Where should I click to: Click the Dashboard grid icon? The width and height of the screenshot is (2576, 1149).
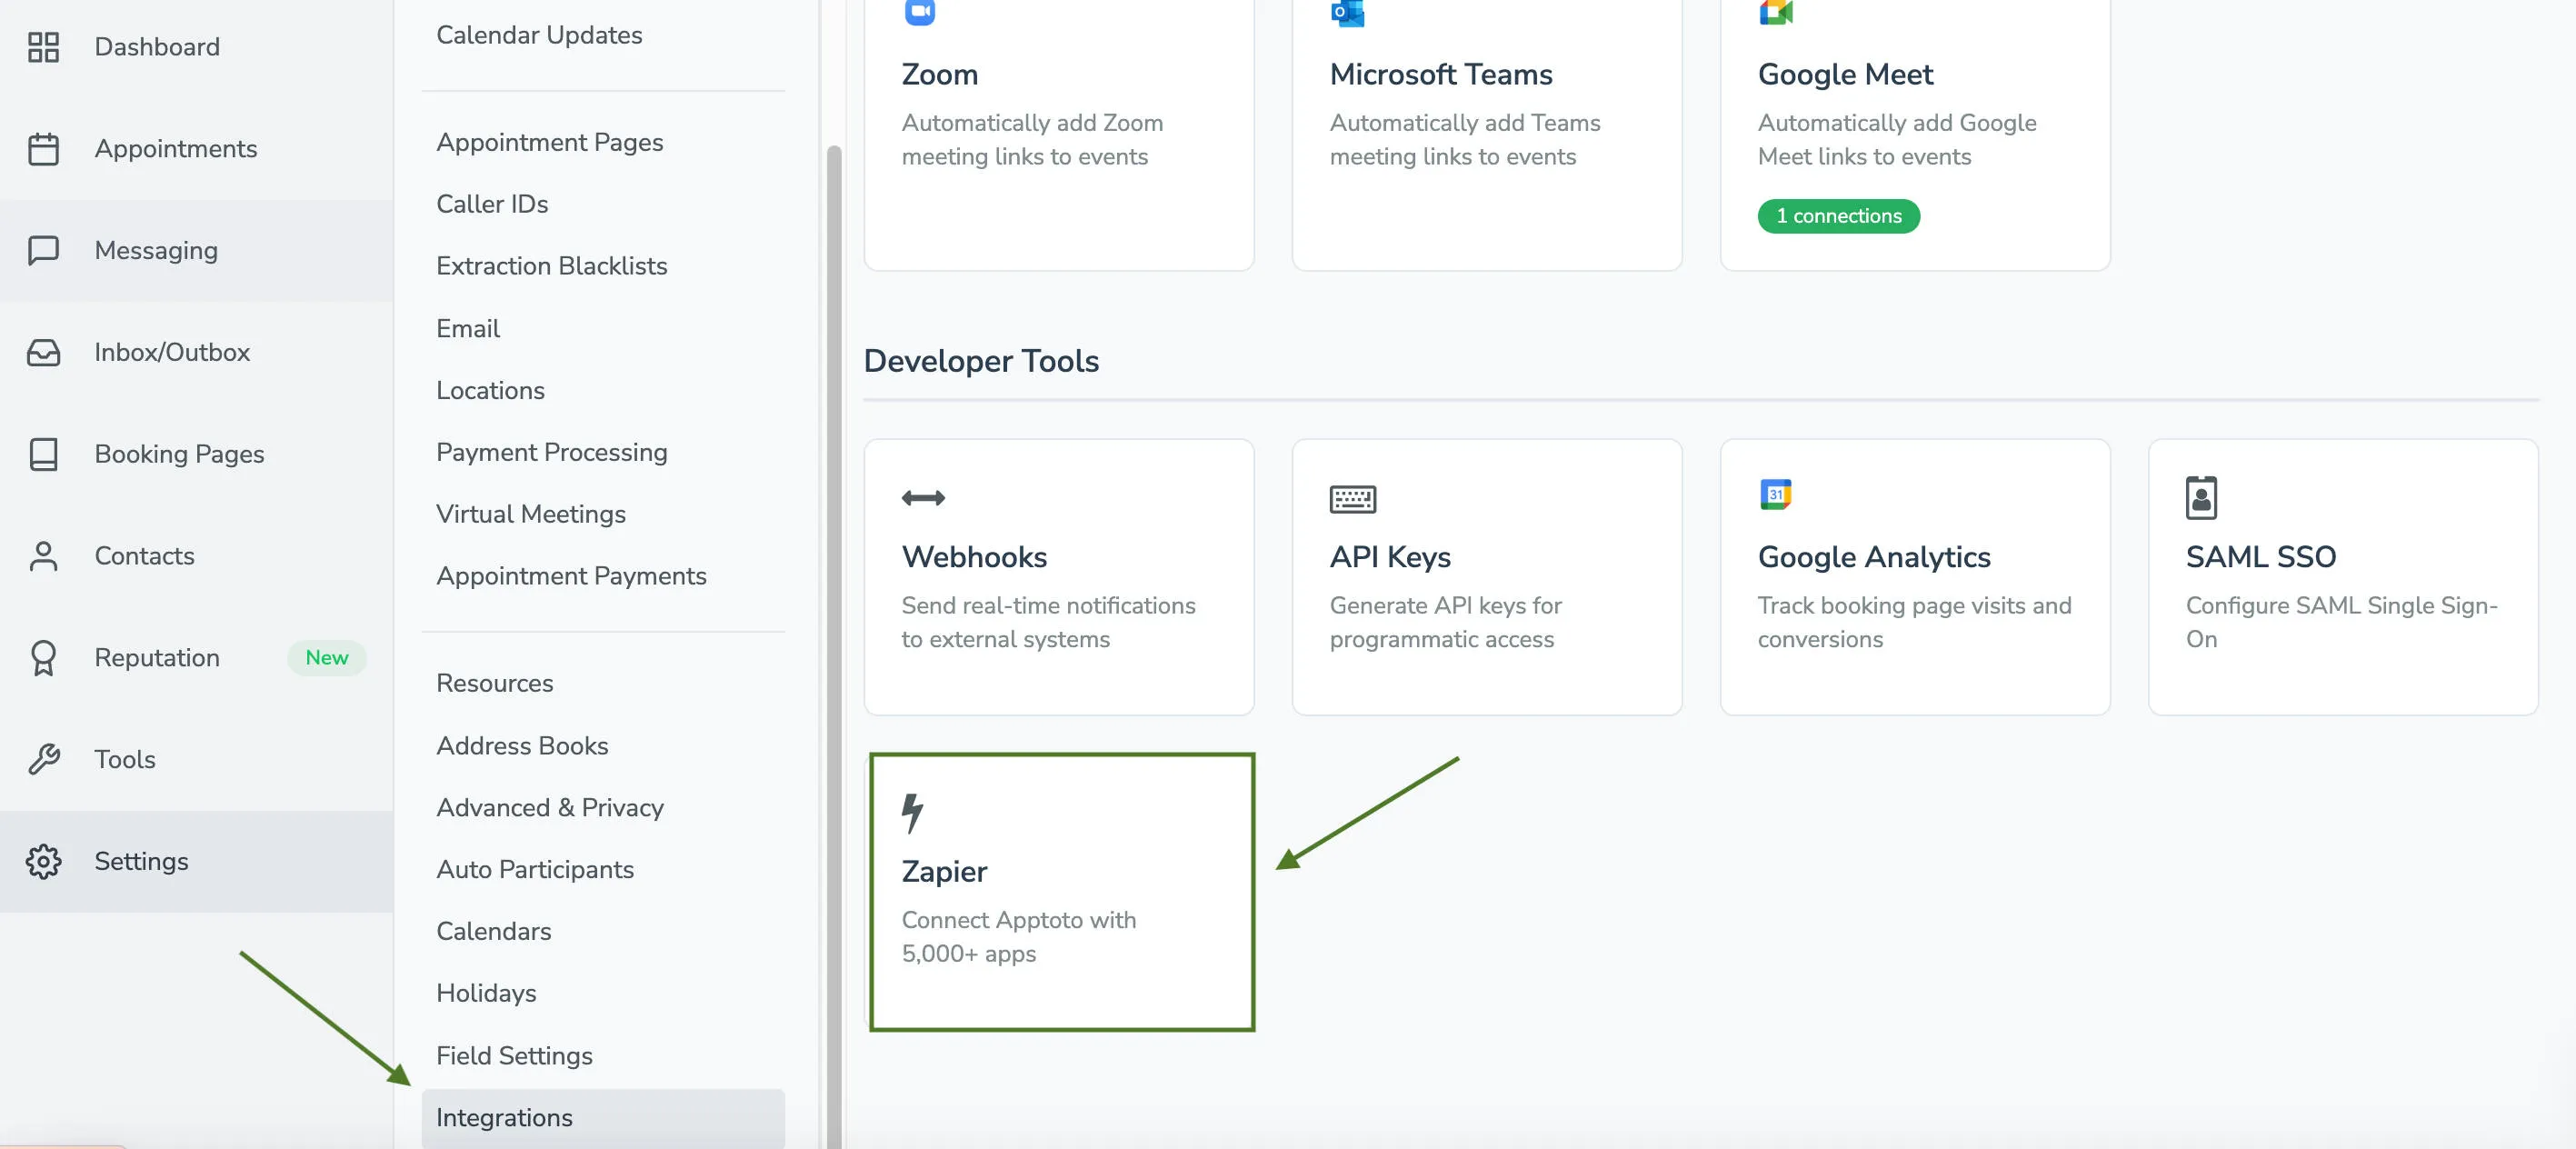click(44, 46)
